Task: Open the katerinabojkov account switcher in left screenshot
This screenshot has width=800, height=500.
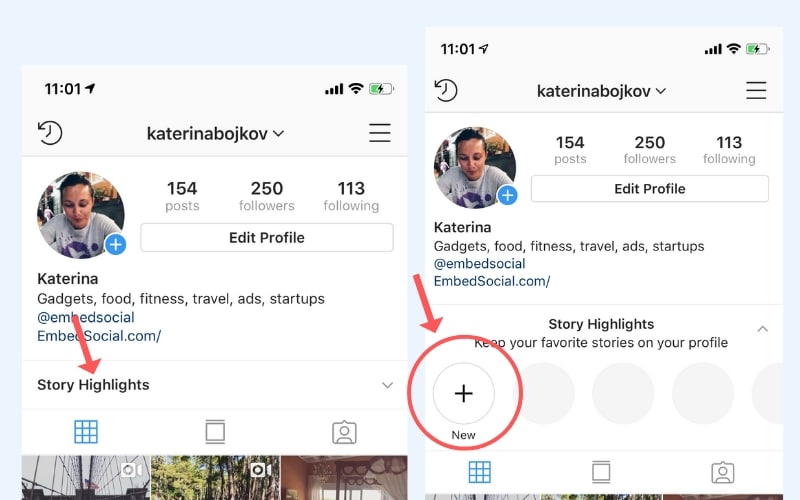Action: click(215, 134)
